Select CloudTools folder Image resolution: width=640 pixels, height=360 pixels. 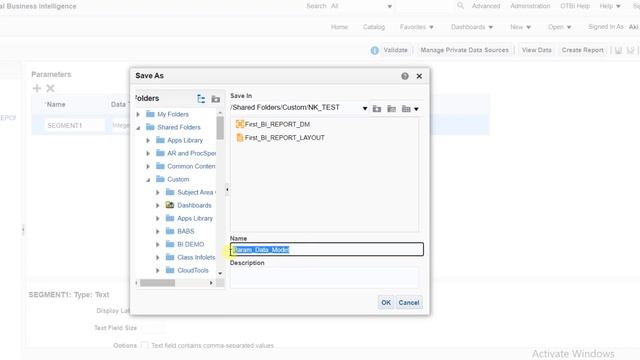[193, 271]
